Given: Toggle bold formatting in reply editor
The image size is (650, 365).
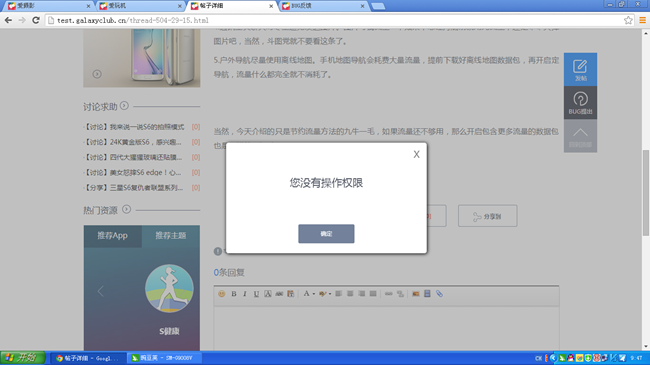Looking at the screenshot, I should (234, 294).
